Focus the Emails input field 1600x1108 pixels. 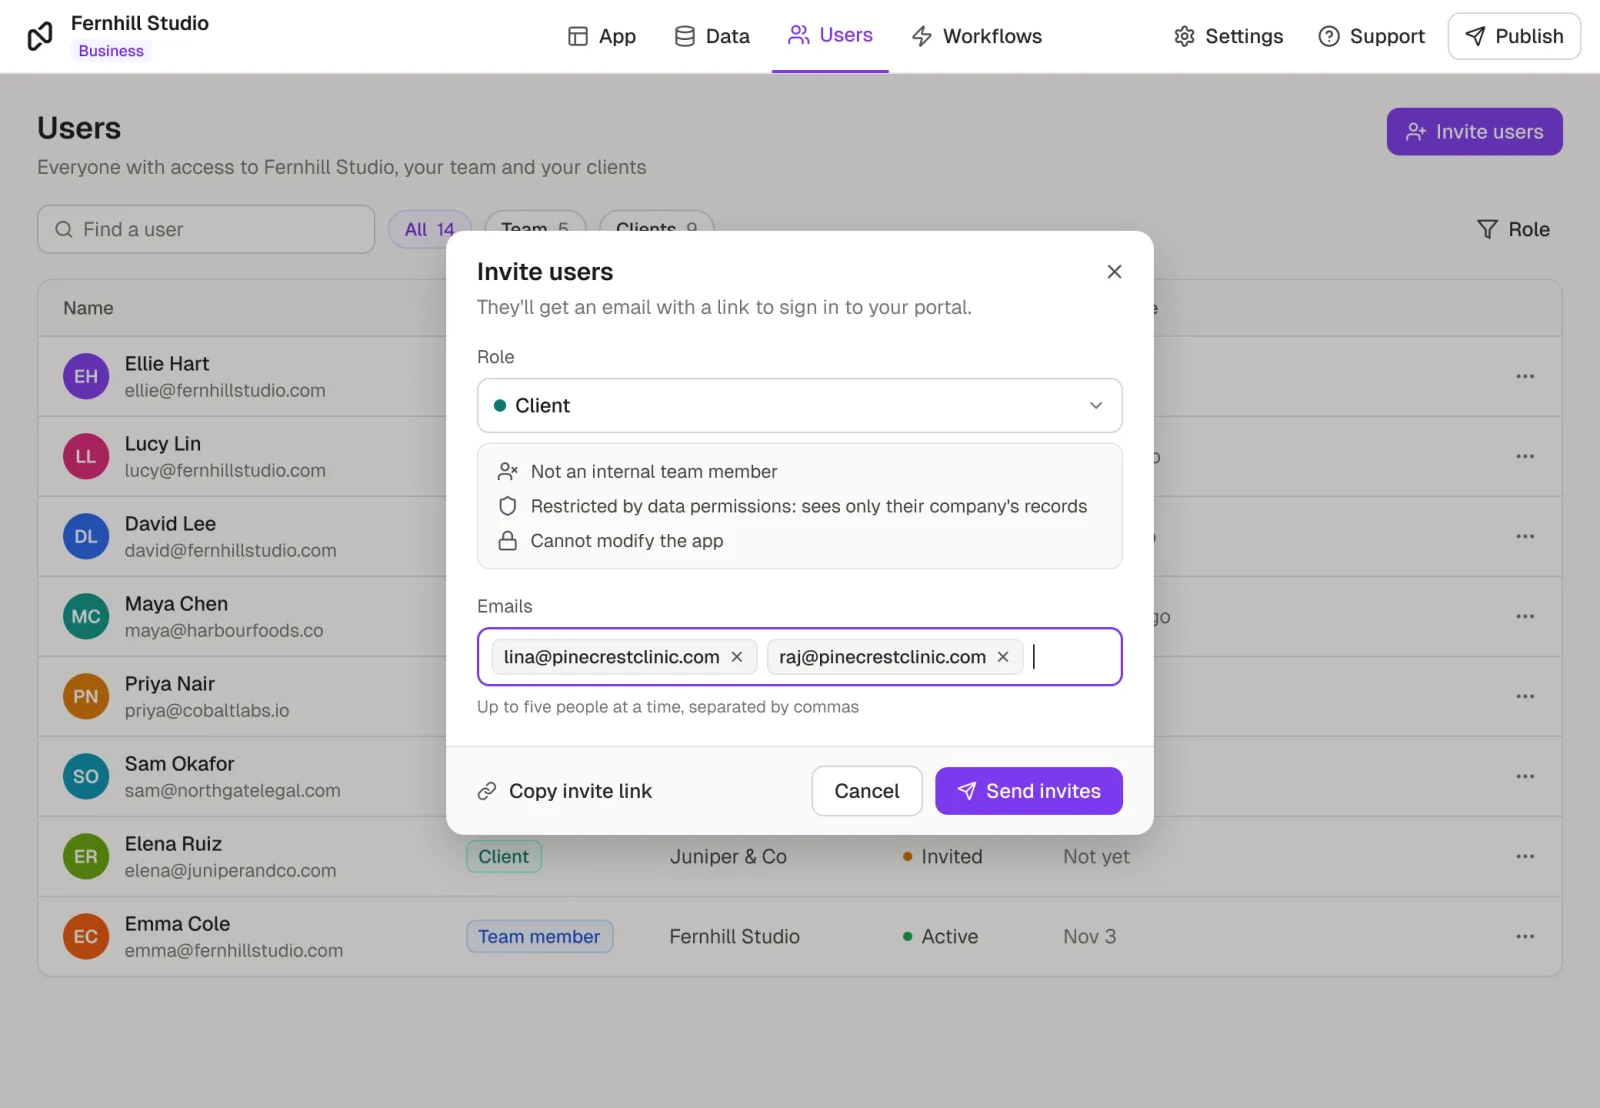pyautogui.click(x=799, y=657)
